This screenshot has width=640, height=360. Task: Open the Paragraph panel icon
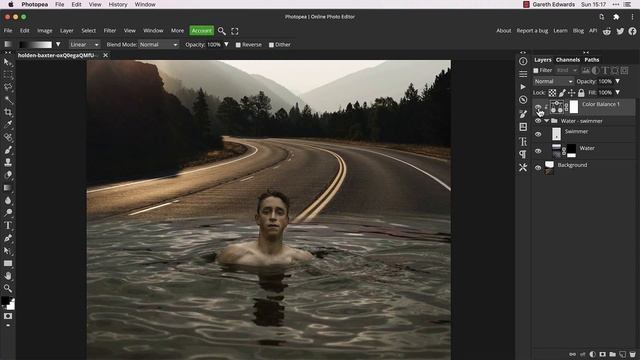pos(523,154)
